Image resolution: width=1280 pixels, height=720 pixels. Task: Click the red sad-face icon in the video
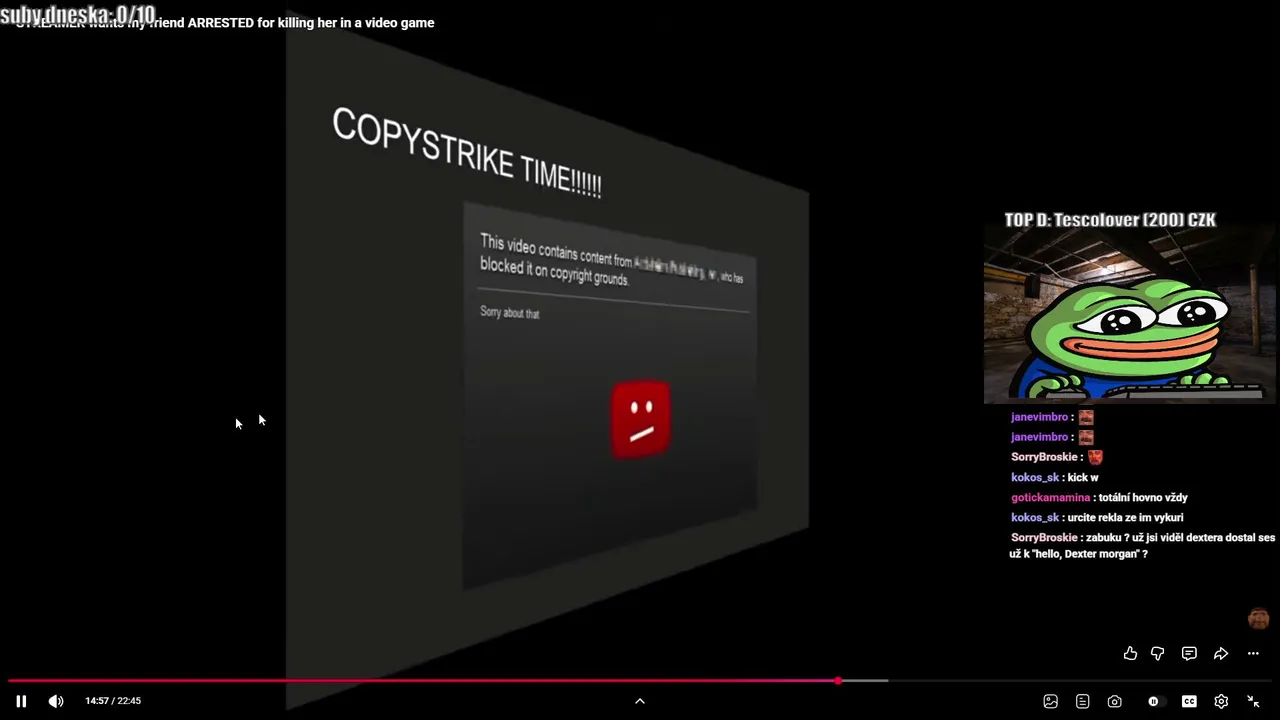coord(641,419)
